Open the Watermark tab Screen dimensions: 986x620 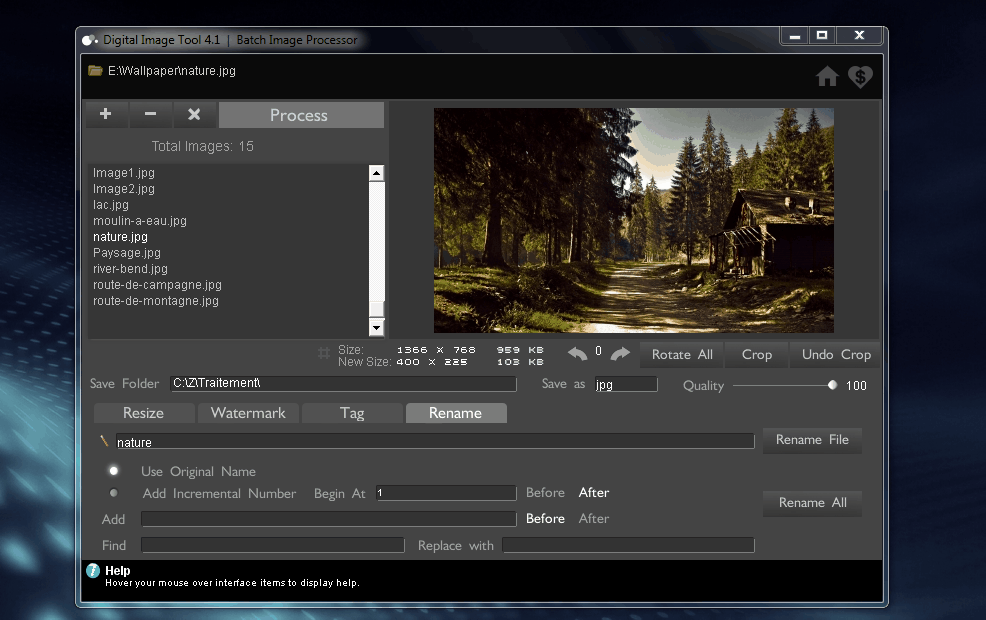coord(248,413)
